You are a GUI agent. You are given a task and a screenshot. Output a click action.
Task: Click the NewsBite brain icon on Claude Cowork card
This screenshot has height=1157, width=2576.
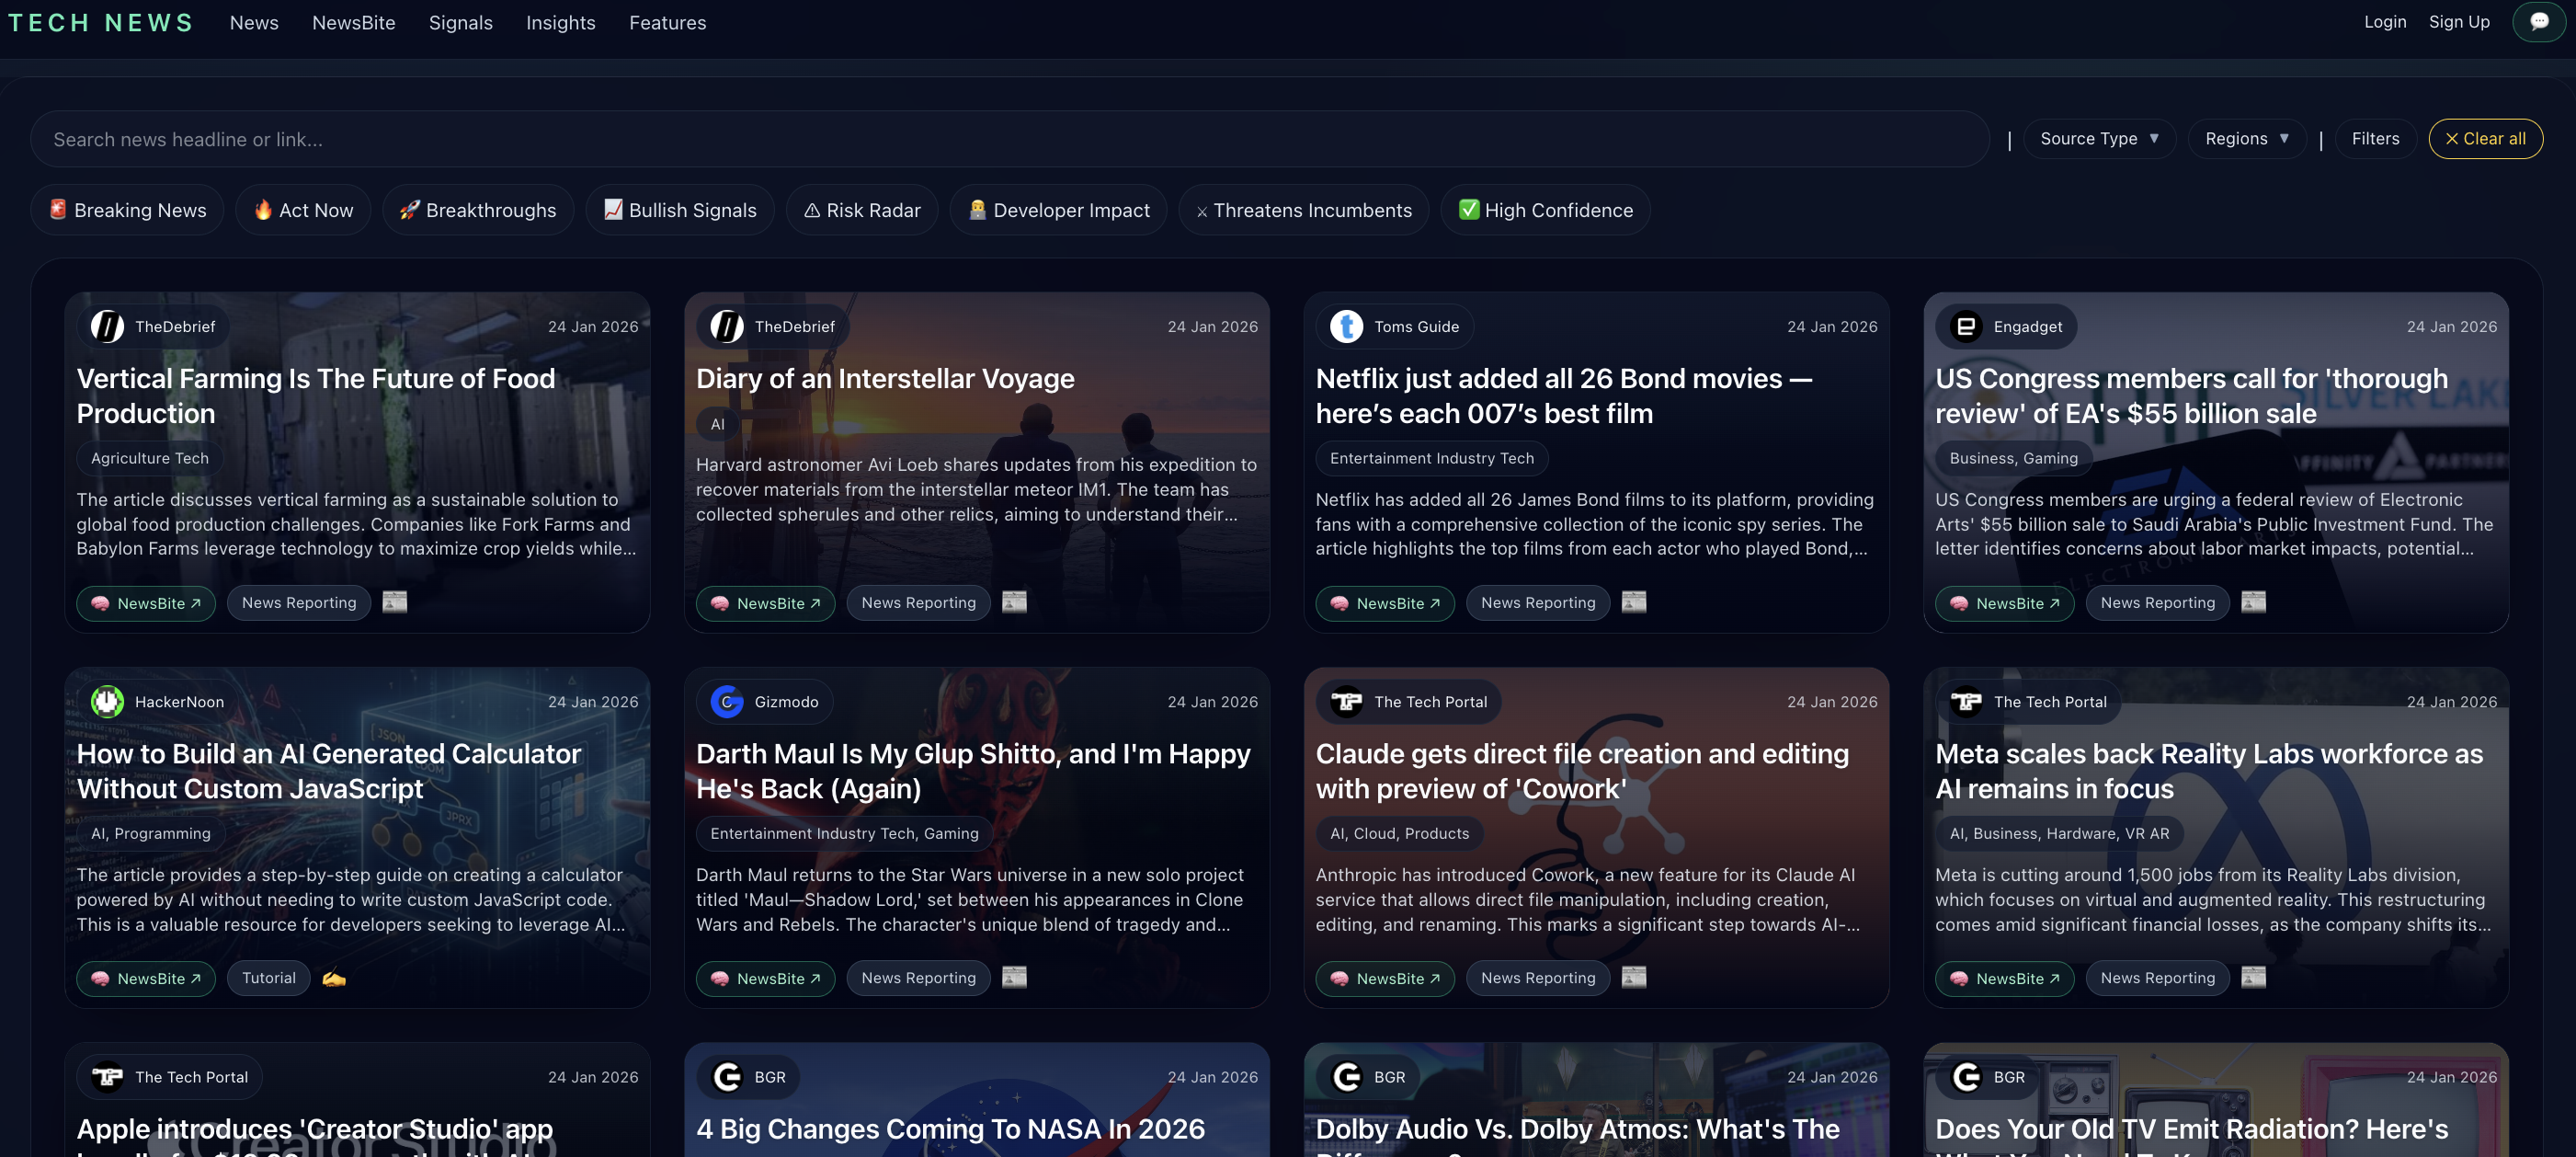(x=1340, y=978)
